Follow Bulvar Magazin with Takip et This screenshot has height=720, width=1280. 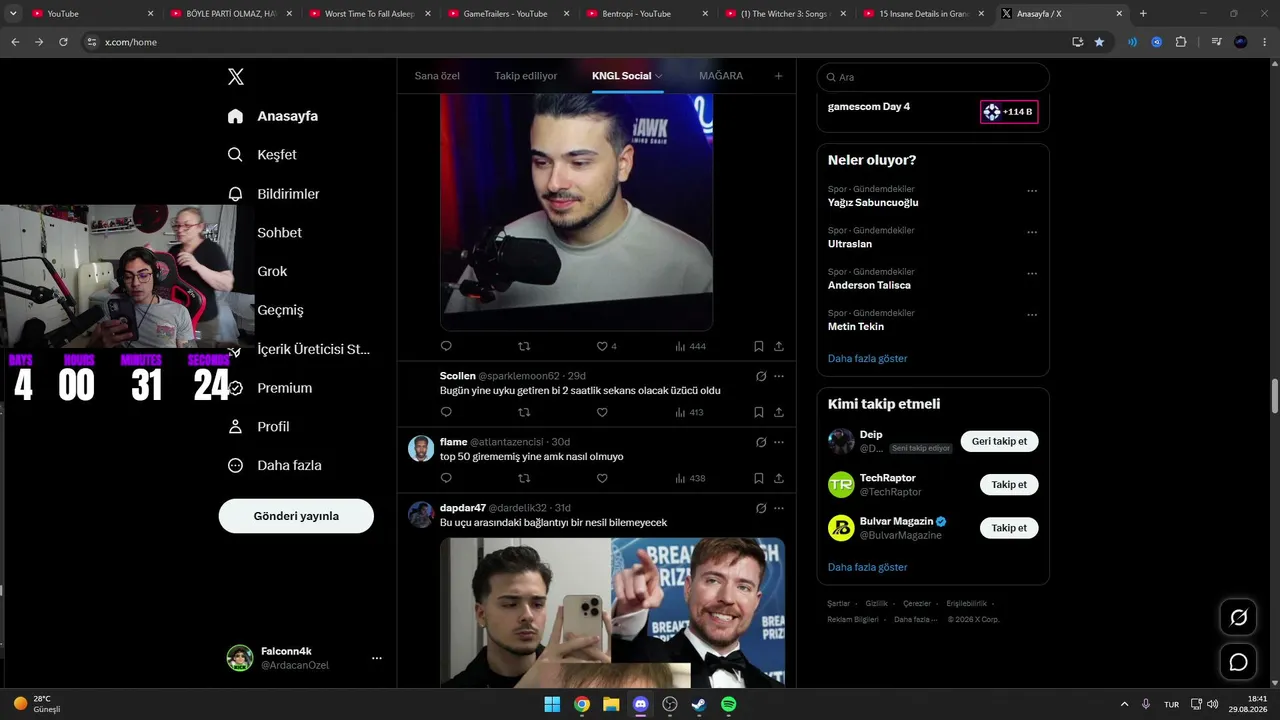point(1009,527)
